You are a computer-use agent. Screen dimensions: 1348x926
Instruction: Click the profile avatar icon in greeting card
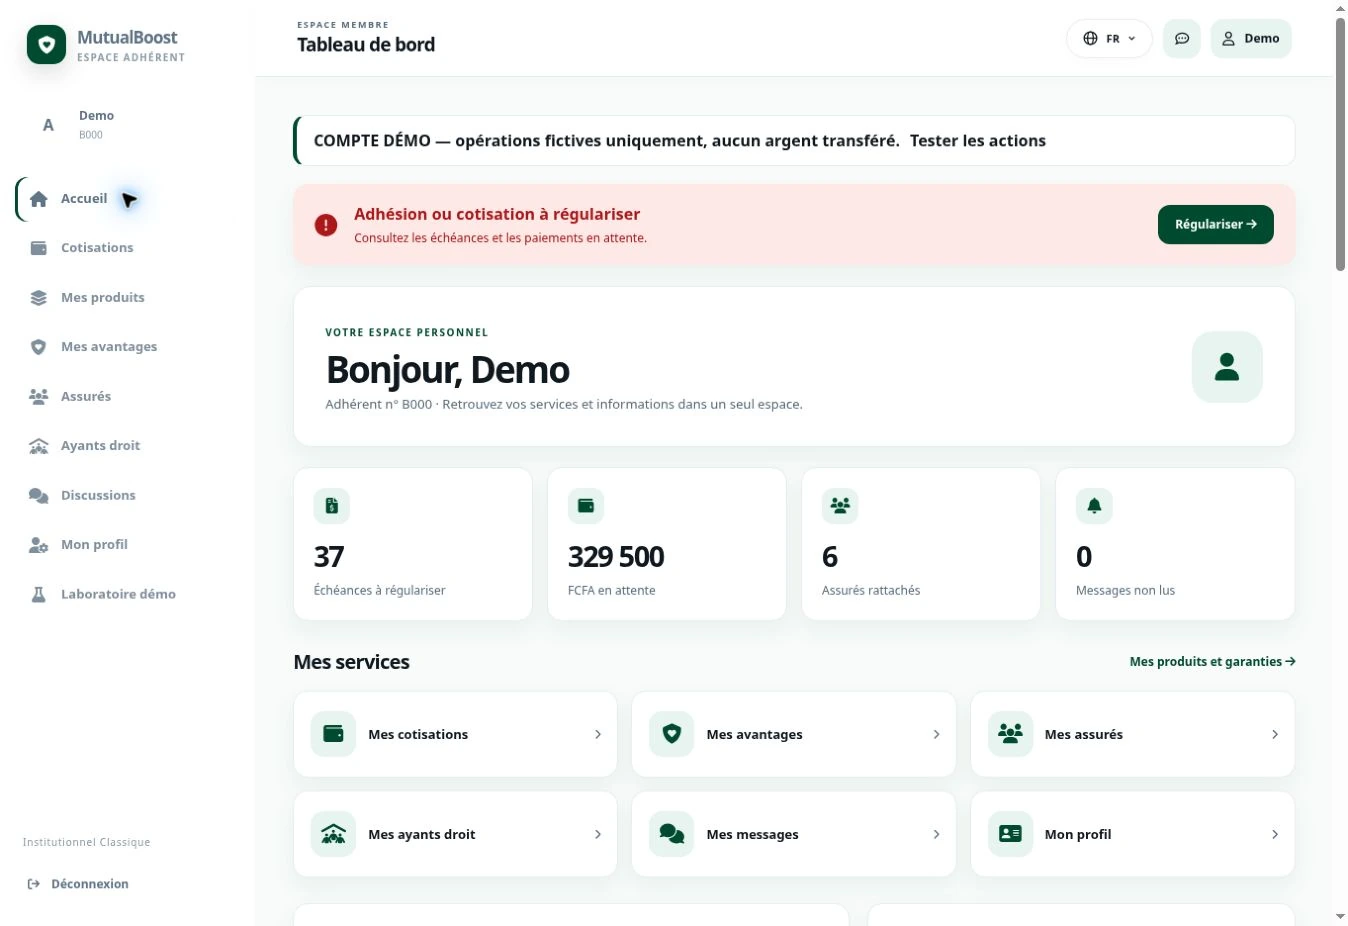(x=1227, y=367)
